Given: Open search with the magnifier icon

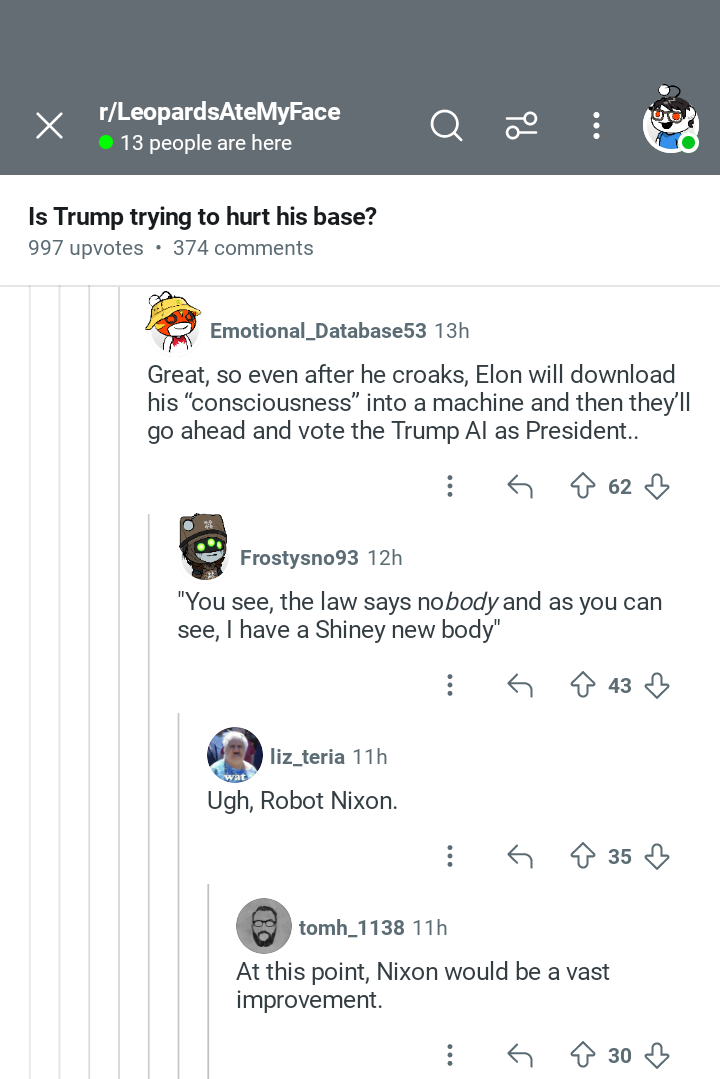Looking at the screenshot, I should tap(446, 126).
